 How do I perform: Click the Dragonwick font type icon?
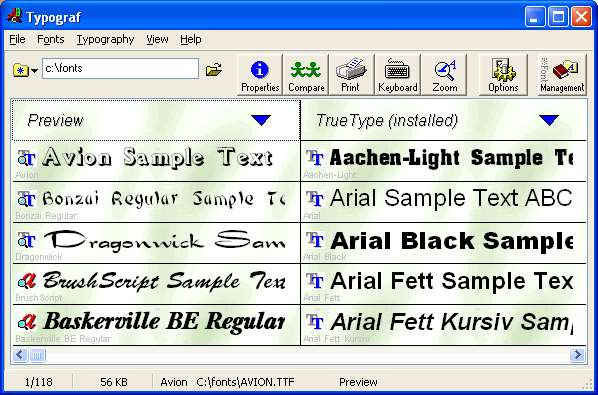[26, 240]
